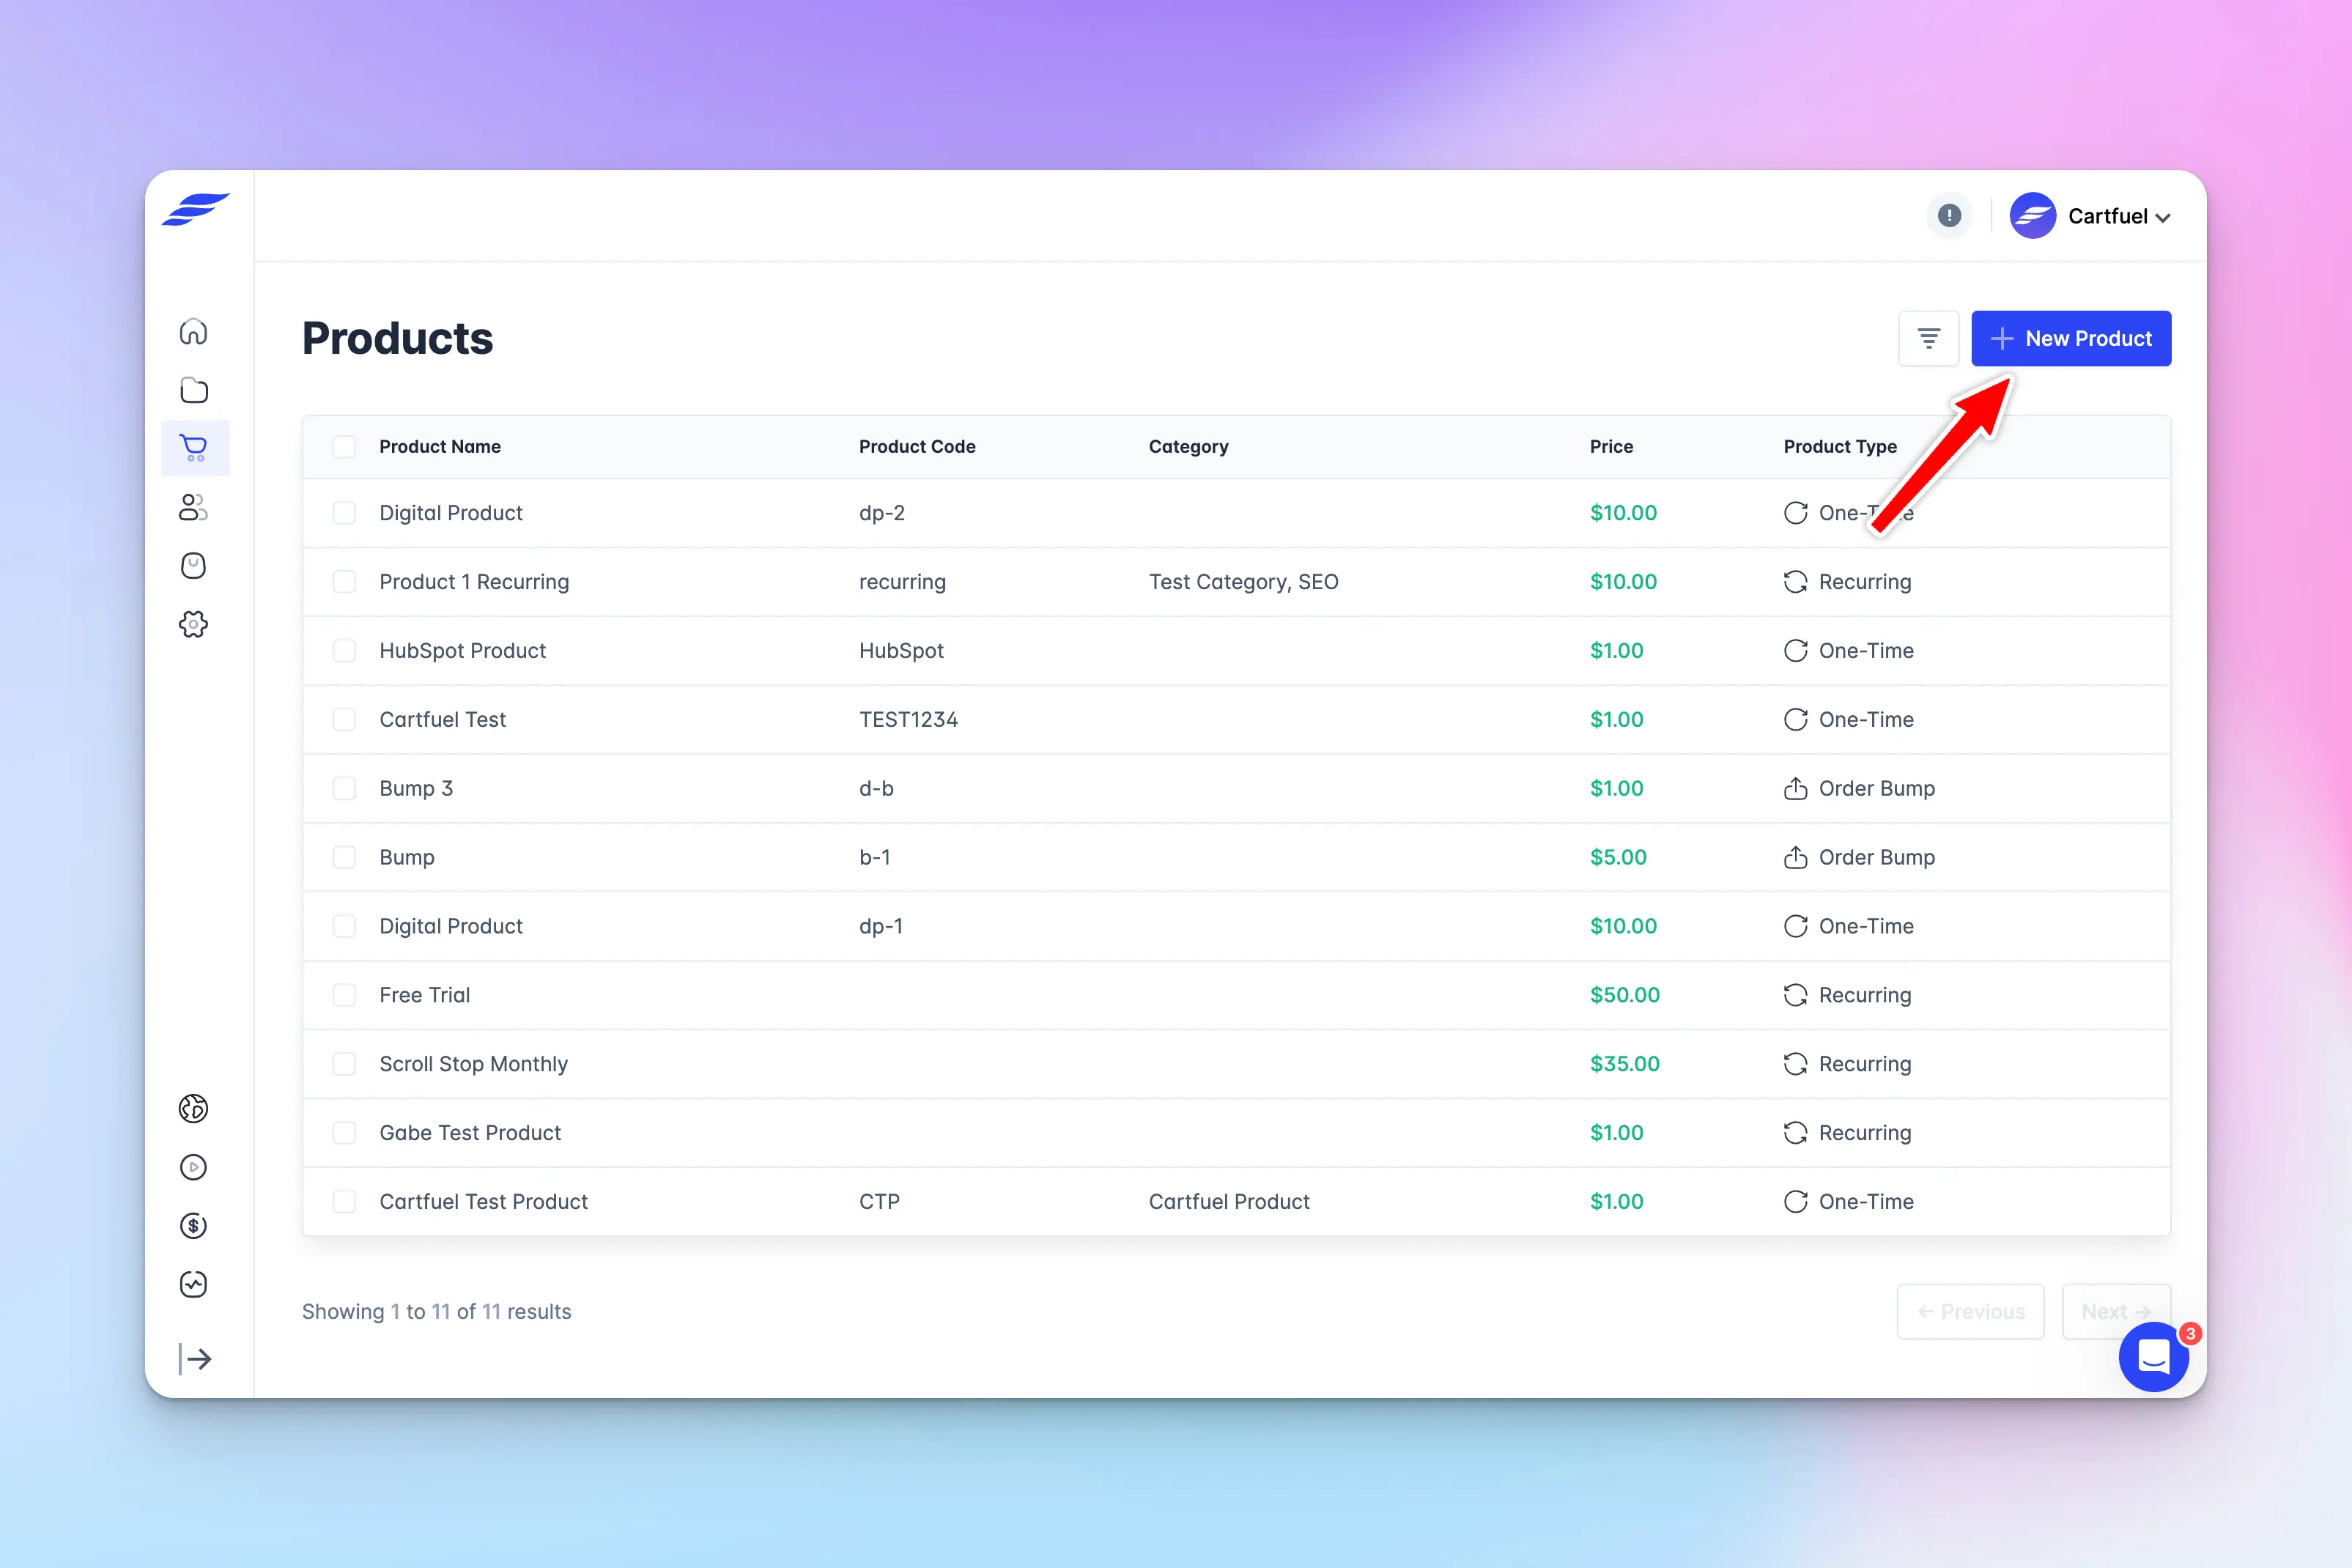This screenshot has width=2352, height=1568.
Task: Open the filter products icon button
Action: click(x=1929, y=338)
